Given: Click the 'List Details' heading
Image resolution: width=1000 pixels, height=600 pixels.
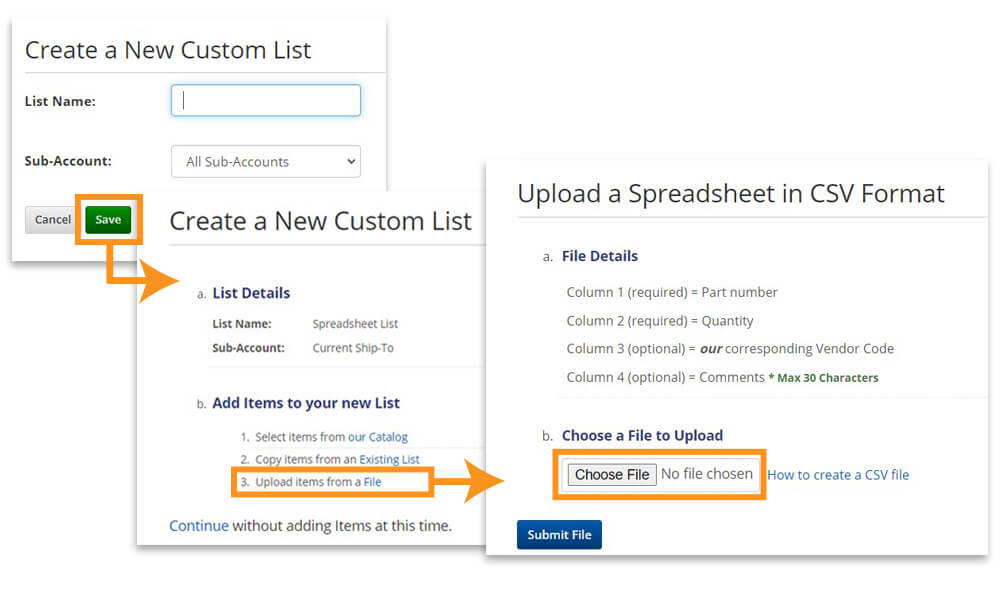Looking at the screenshot, I should [251, 293].
